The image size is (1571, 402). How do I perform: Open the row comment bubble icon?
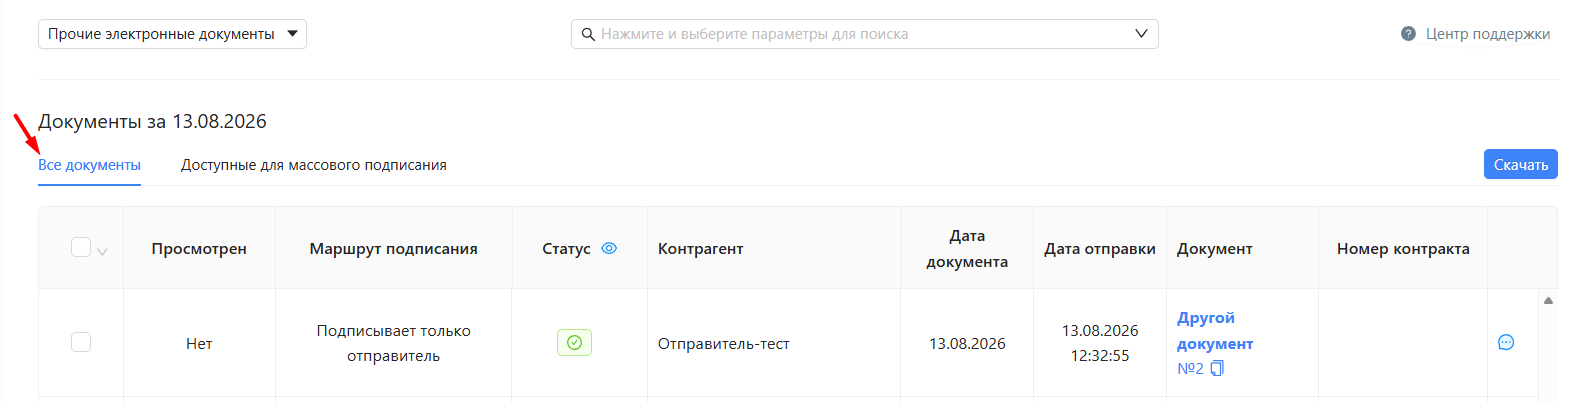tap(1506, 343)
